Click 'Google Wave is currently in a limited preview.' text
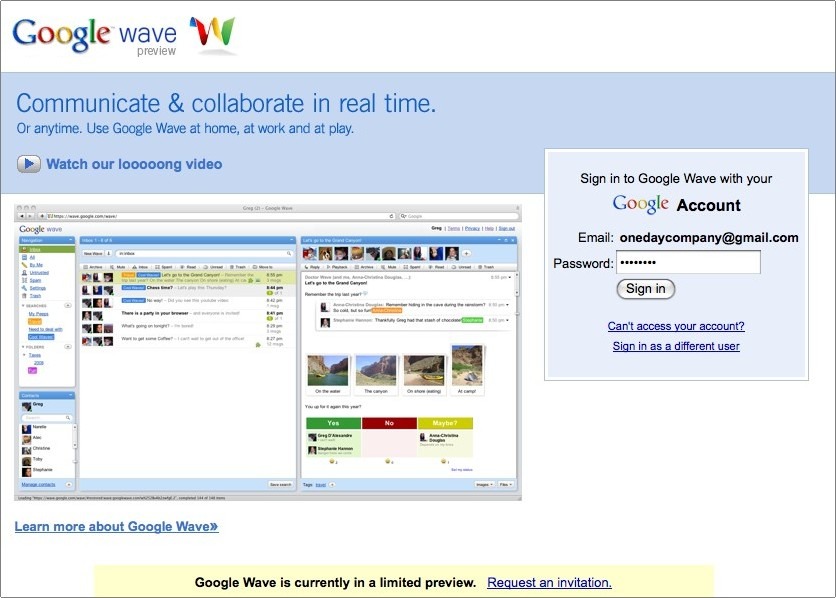 (x=335, y=583)
